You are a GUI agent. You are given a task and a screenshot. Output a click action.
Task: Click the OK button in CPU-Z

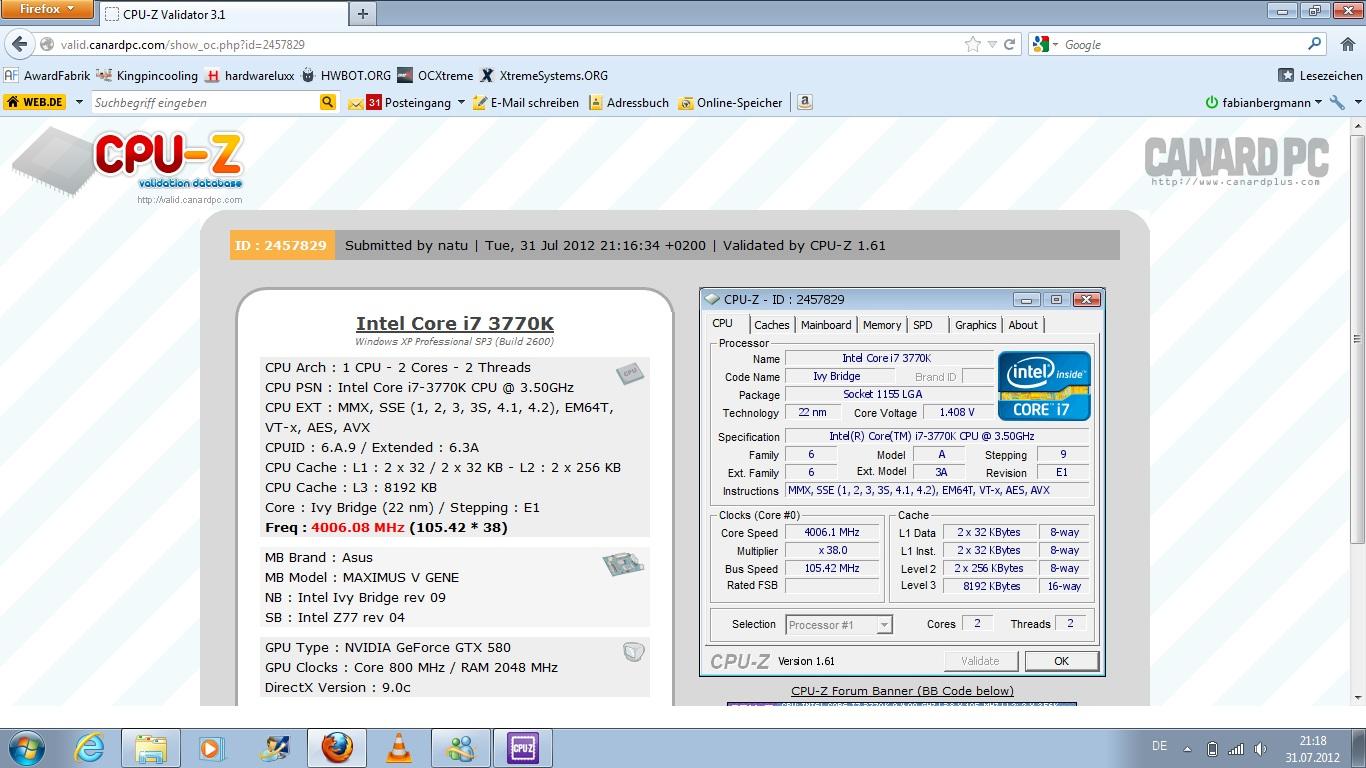(1061, 661)
